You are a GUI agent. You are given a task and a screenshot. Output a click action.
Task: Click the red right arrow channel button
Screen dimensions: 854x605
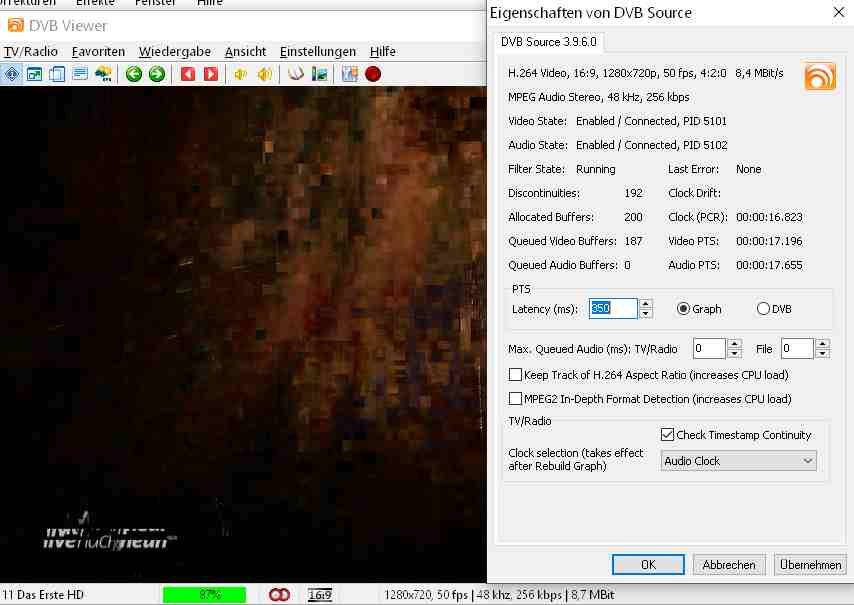pos(210,74)
